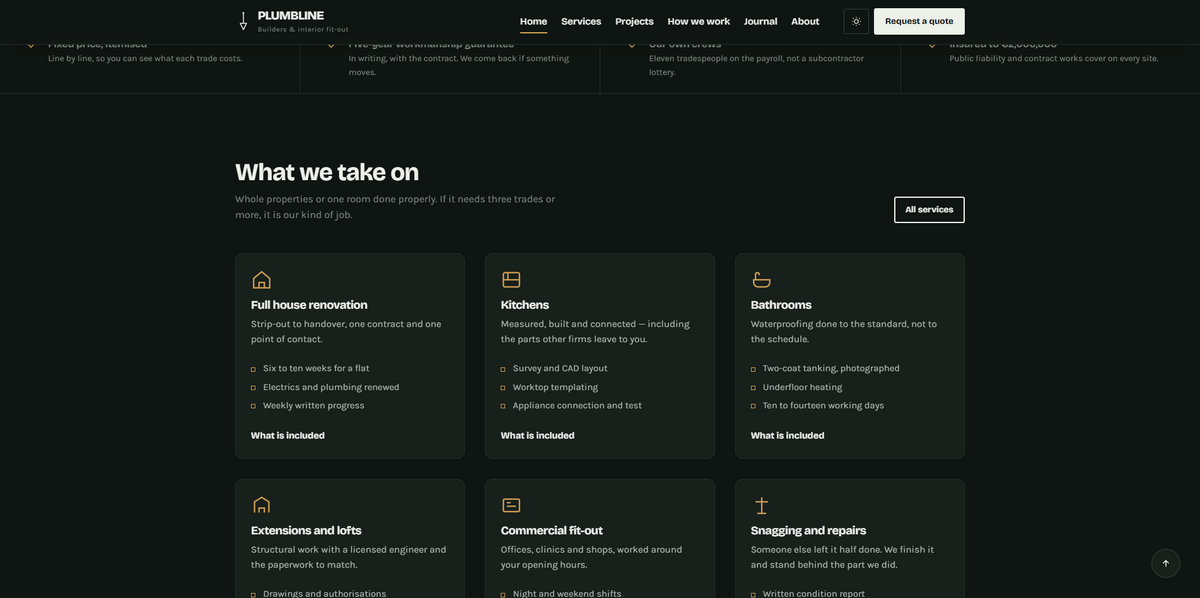Screen dimensions: 1200x598
Task: Click the Commercial fit-out heading
Action: coord(552,530)
